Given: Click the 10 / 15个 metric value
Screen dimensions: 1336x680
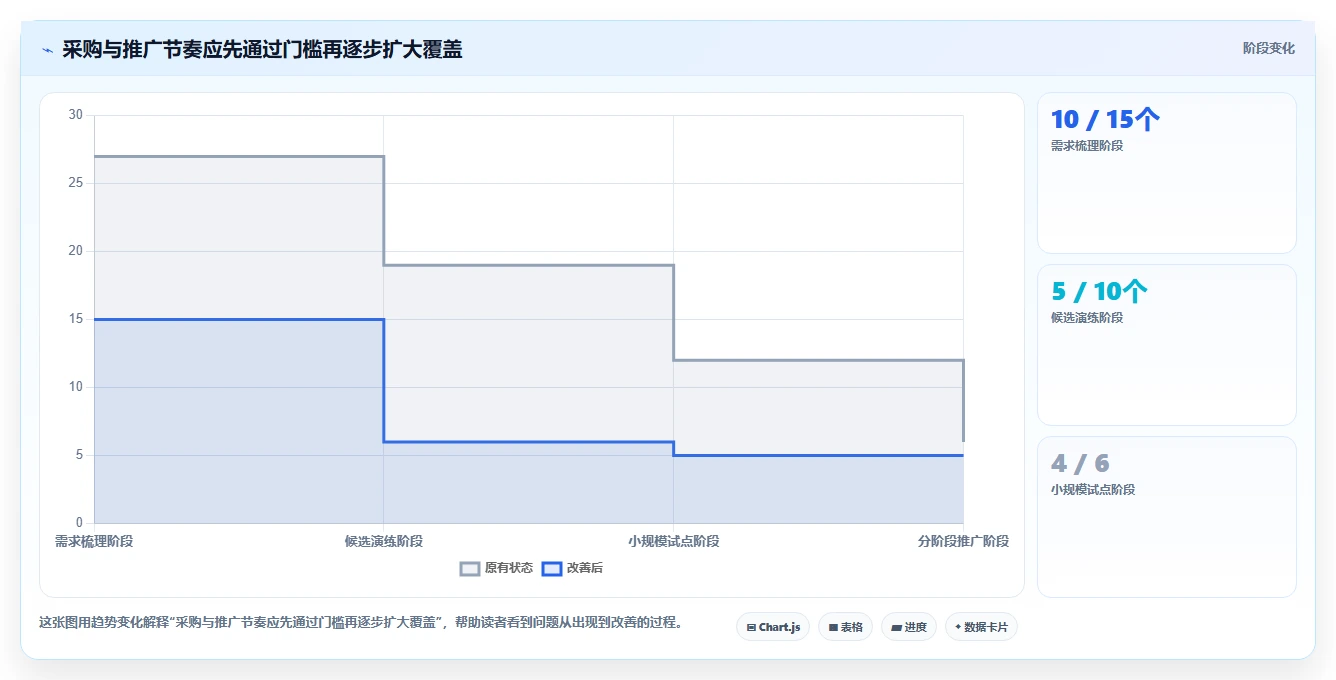Looking at the screenshot, I should tap(1105, 120).
